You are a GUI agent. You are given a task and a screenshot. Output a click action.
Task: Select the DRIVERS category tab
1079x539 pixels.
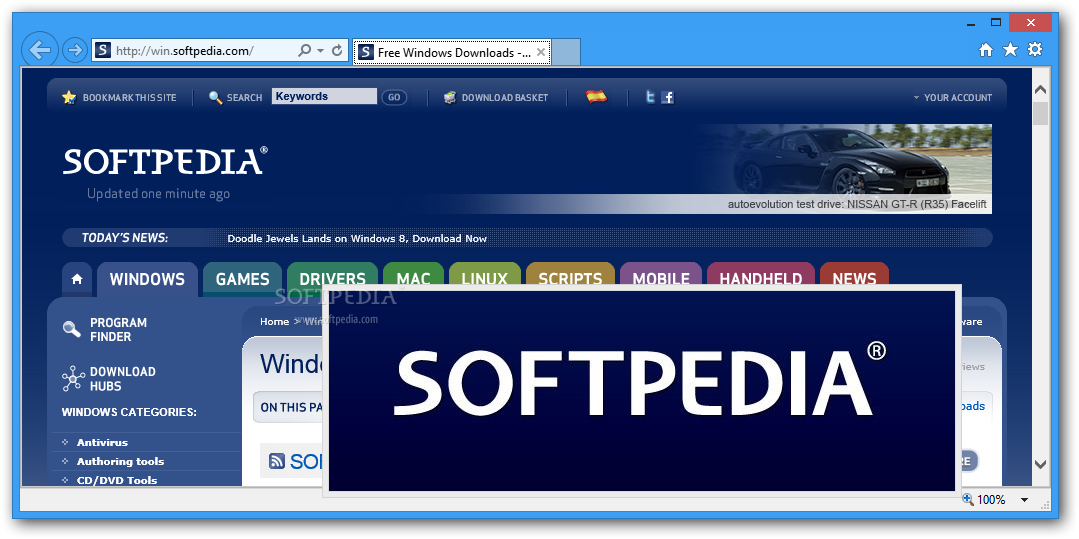point(332,273)
